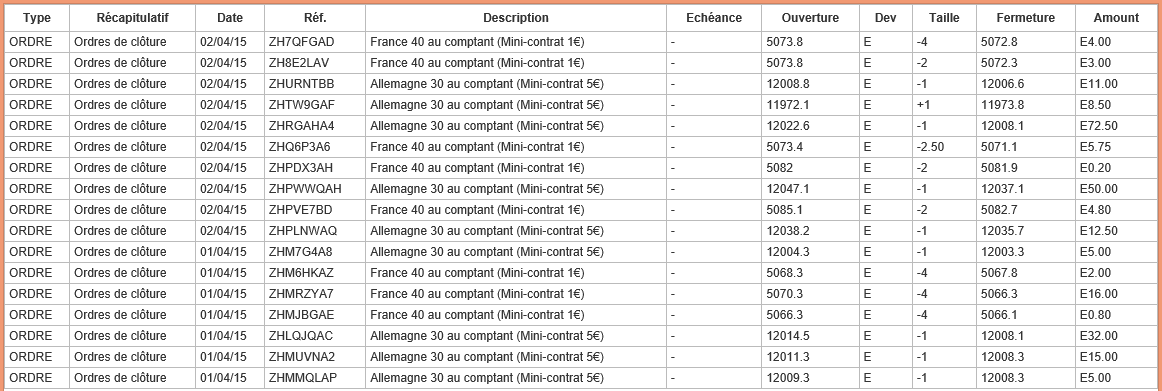Click the Type column header
The width and height of the screenshot is (1162, 391).
36,19
